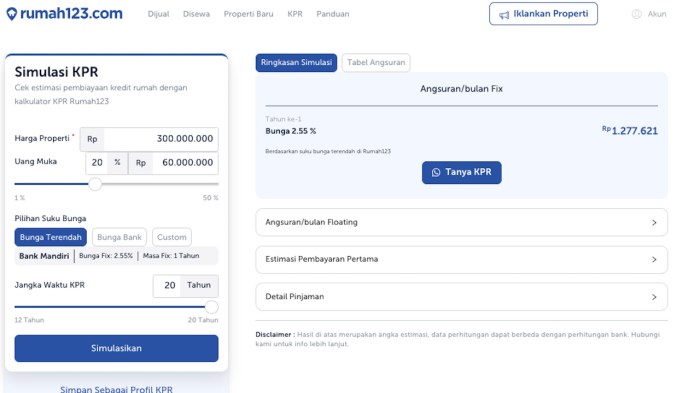This screenshot has width=700, height=393.
Task: Click the Bunga 2.55 % text
Action: [x=291, y=131]
